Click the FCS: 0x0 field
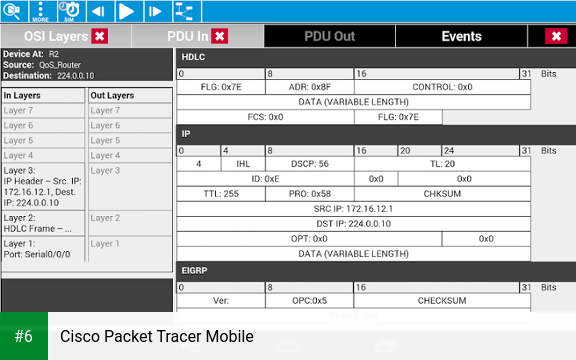This screenshot has width=576, height=360. 265,117
